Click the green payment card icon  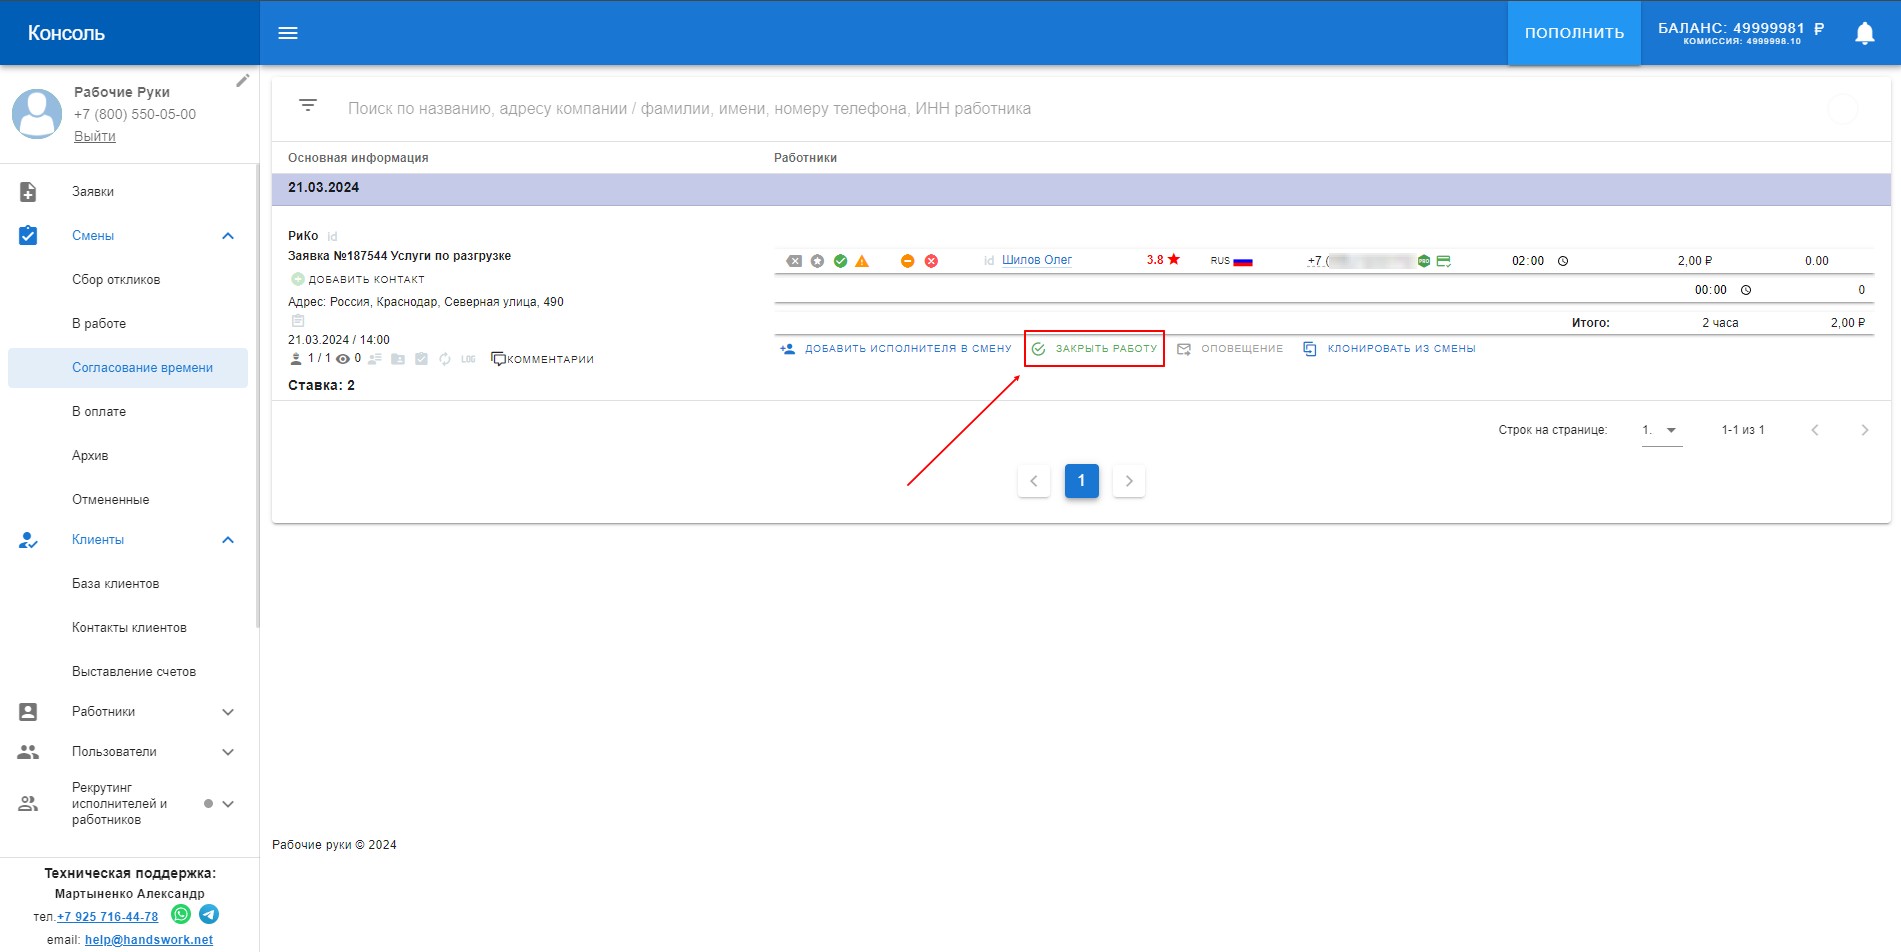pos(1443,261)
